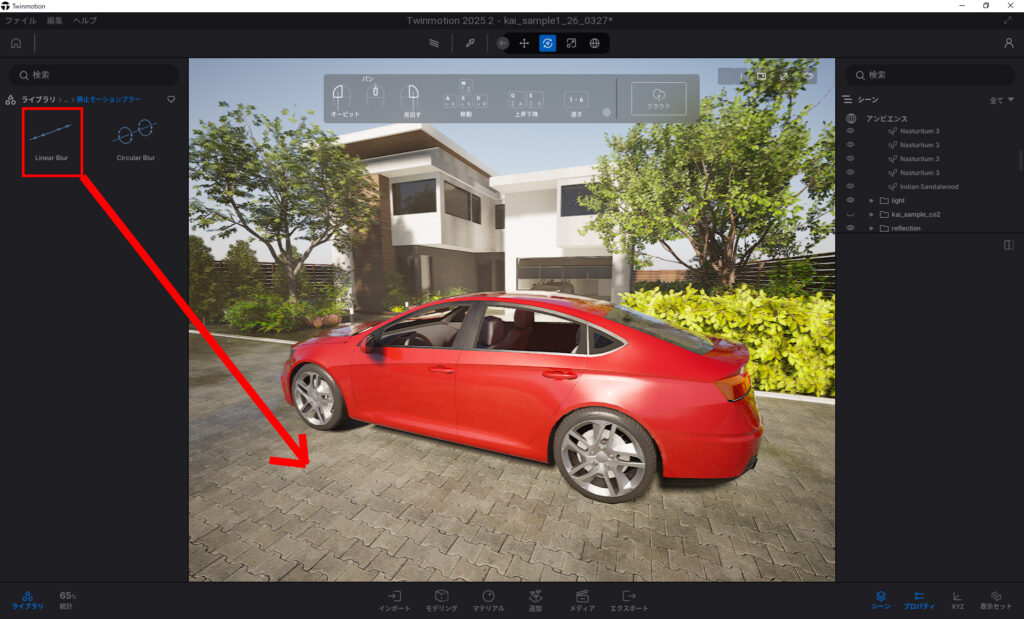The image size is (1024, 619).
Task: Open the ファイル menu
Action: (20, 21)
